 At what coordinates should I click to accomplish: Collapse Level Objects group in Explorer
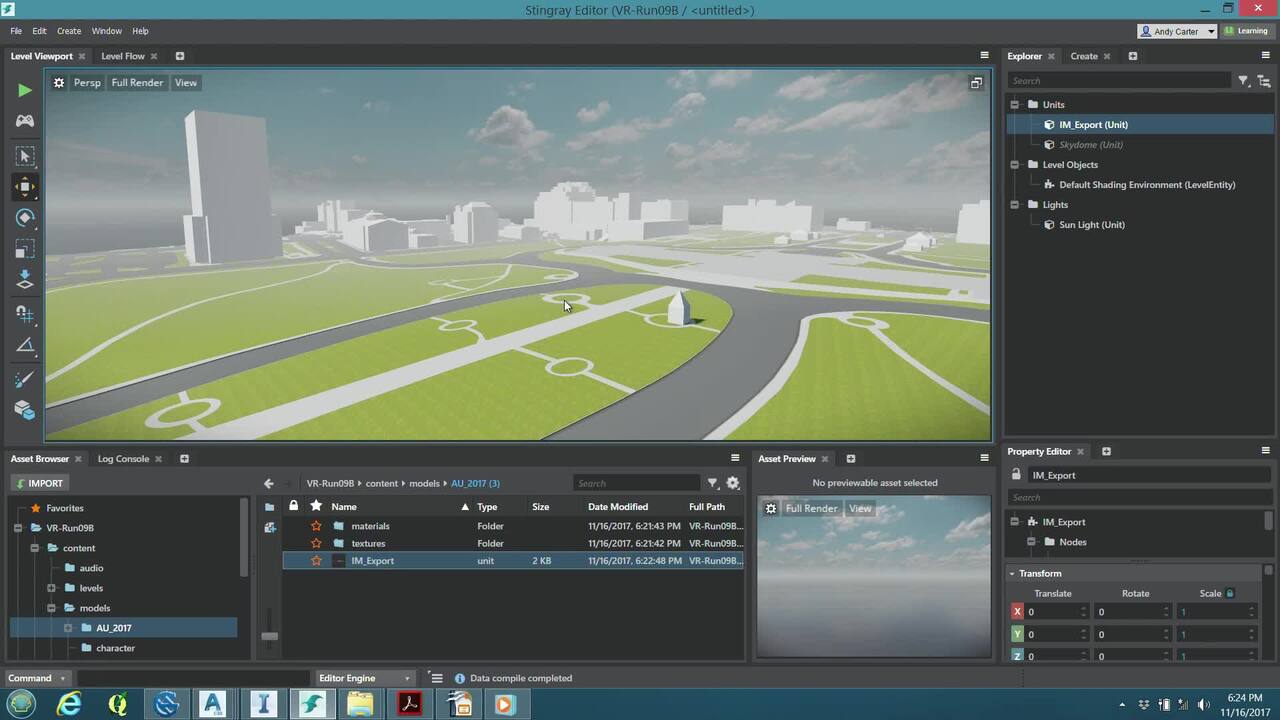pyautogui.click(x=1014, y=164)
